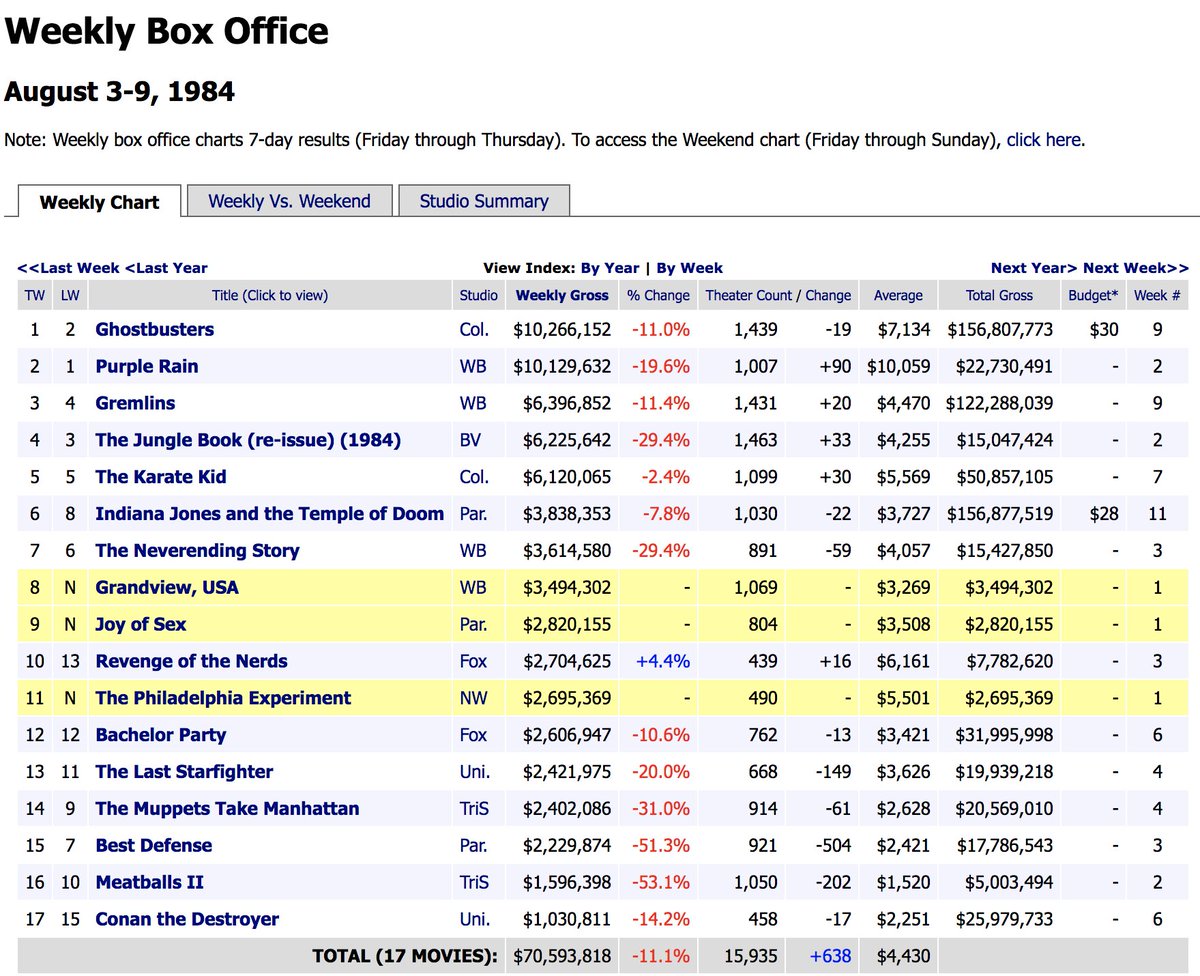Open The Muppets Take Manhattan page
The image size is (1200, 976).
tap(227, 809)
